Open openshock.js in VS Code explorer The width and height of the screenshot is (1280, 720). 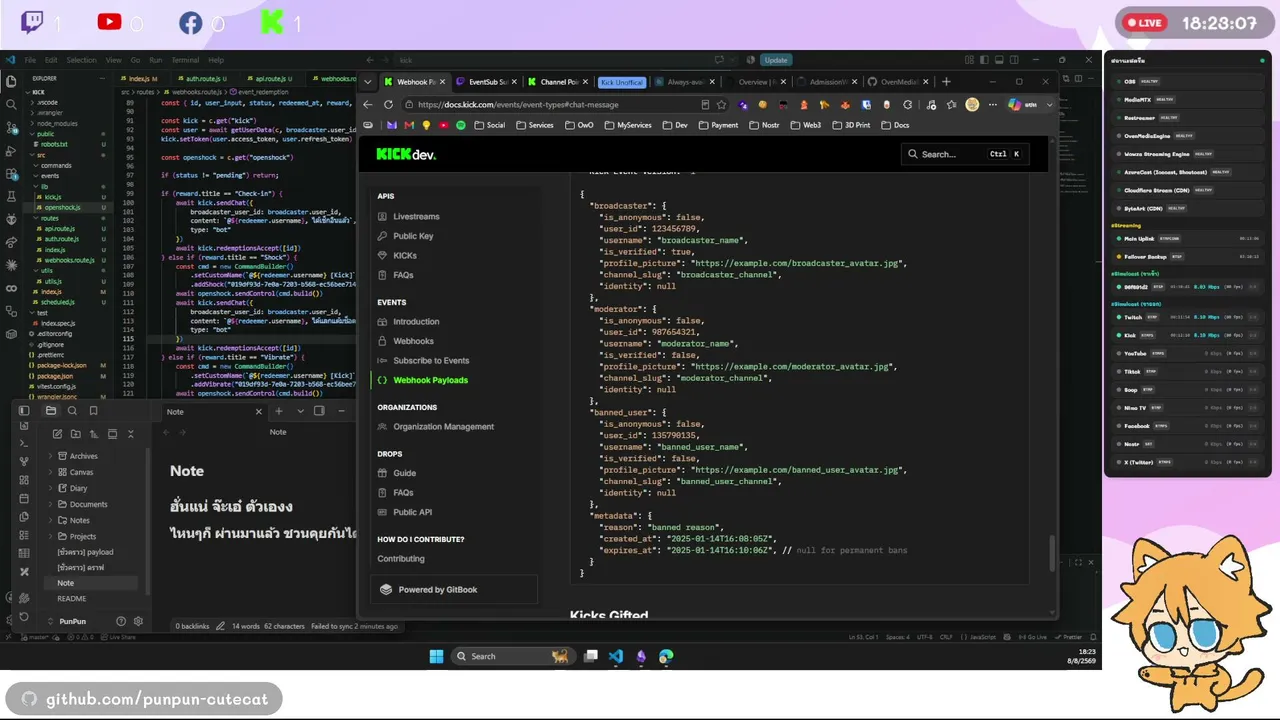tap(62, 207)
